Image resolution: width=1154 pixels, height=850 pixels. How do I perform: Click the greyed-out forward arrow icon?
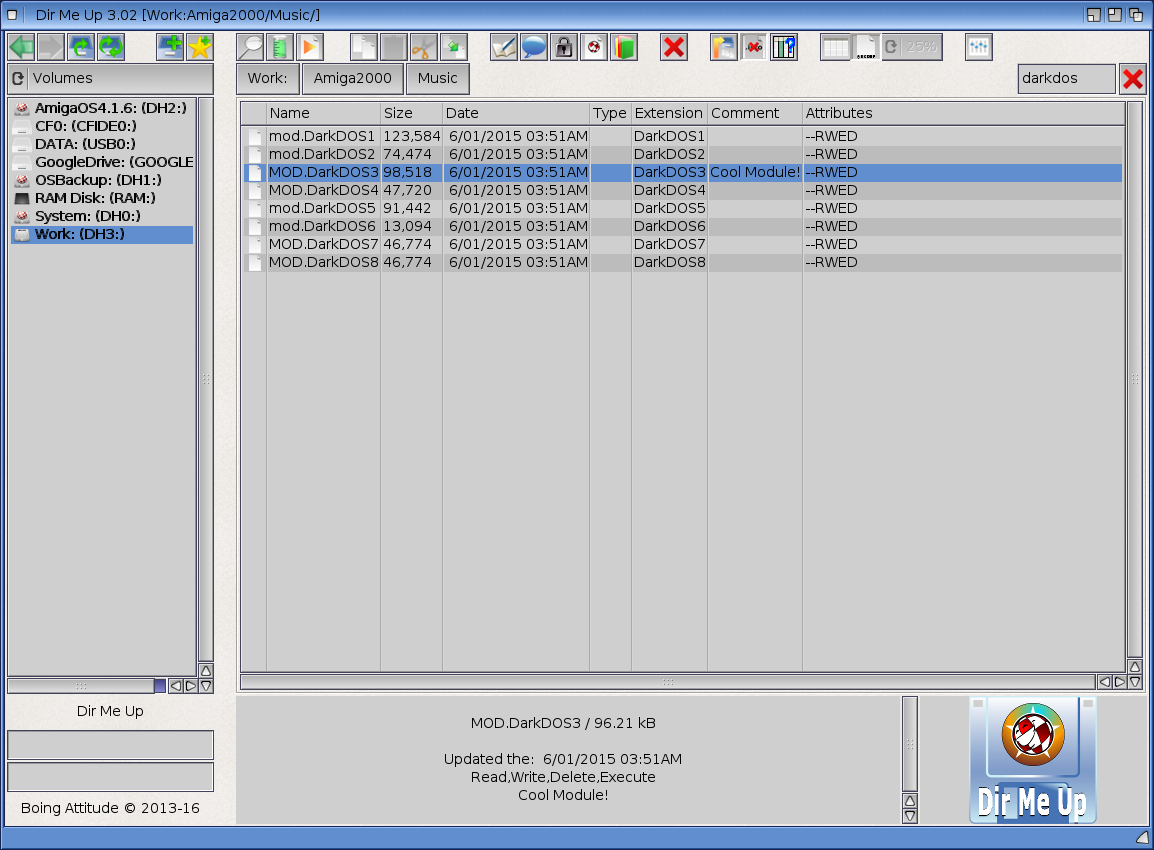coord(51,47)
